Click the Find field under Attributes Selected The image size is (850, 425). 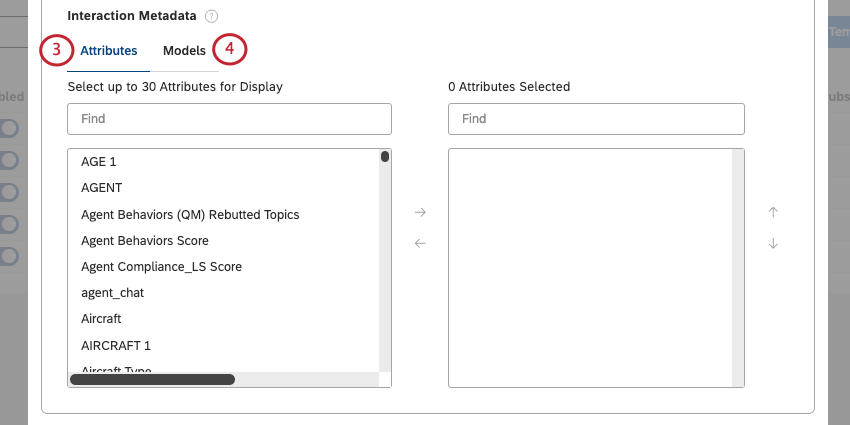tap(596, 119)
